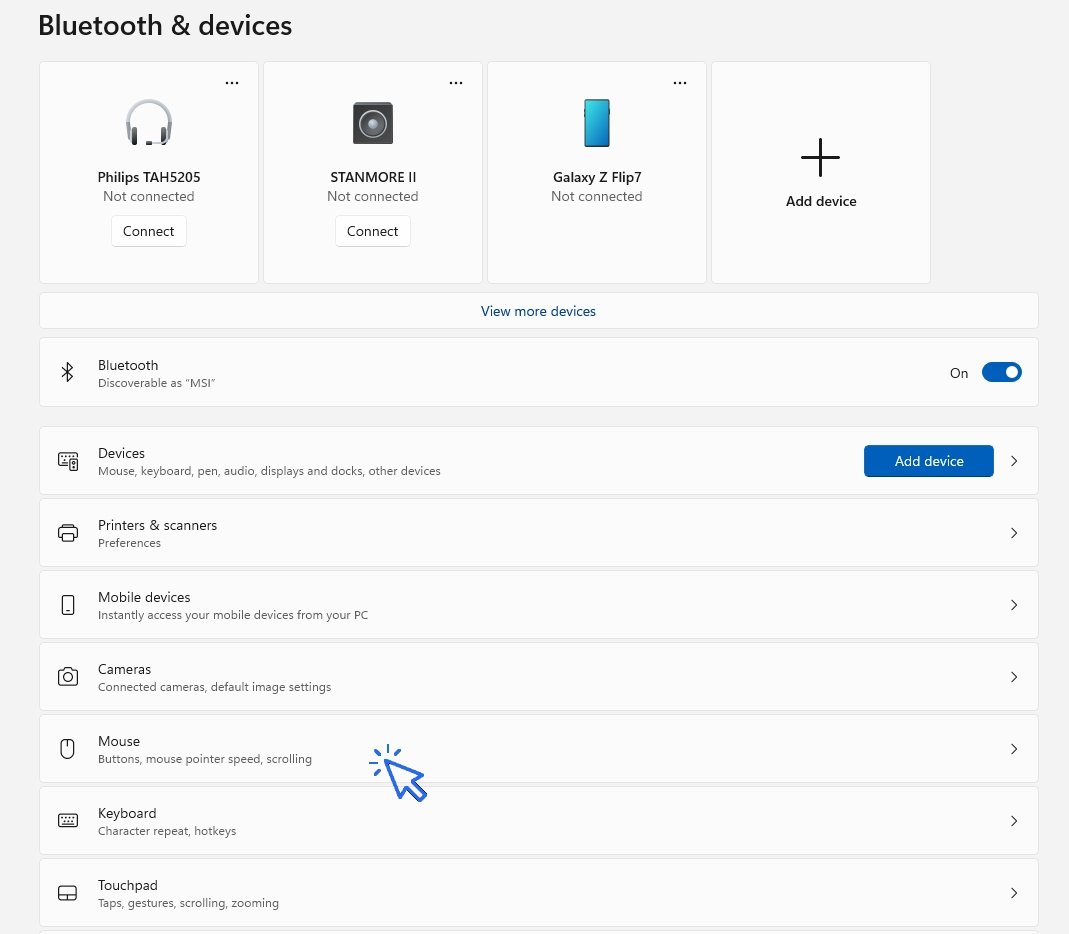Click the Mobile devices phone icon
The width and height of the screenshot is (1069, 934).
(x=67, y=605)
